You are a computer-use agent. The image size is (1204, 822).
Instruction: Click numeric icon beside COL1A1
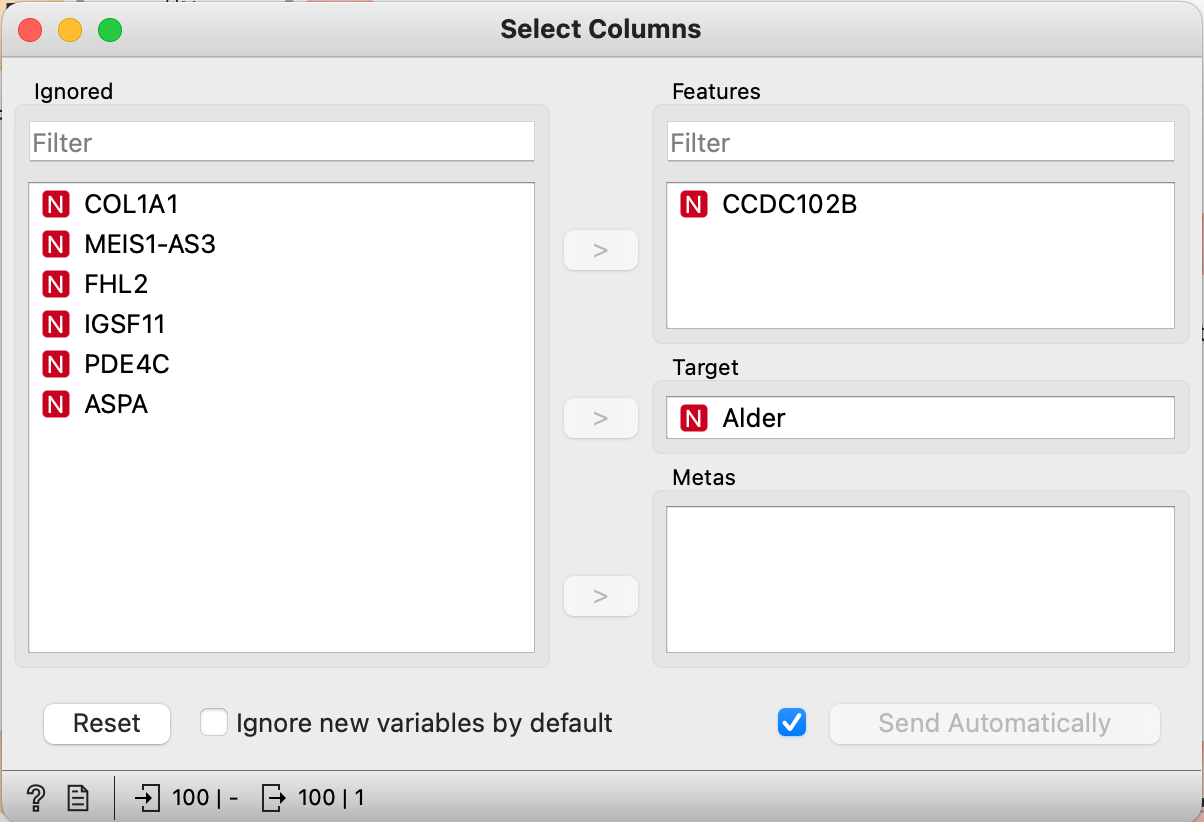pos(56,204)
